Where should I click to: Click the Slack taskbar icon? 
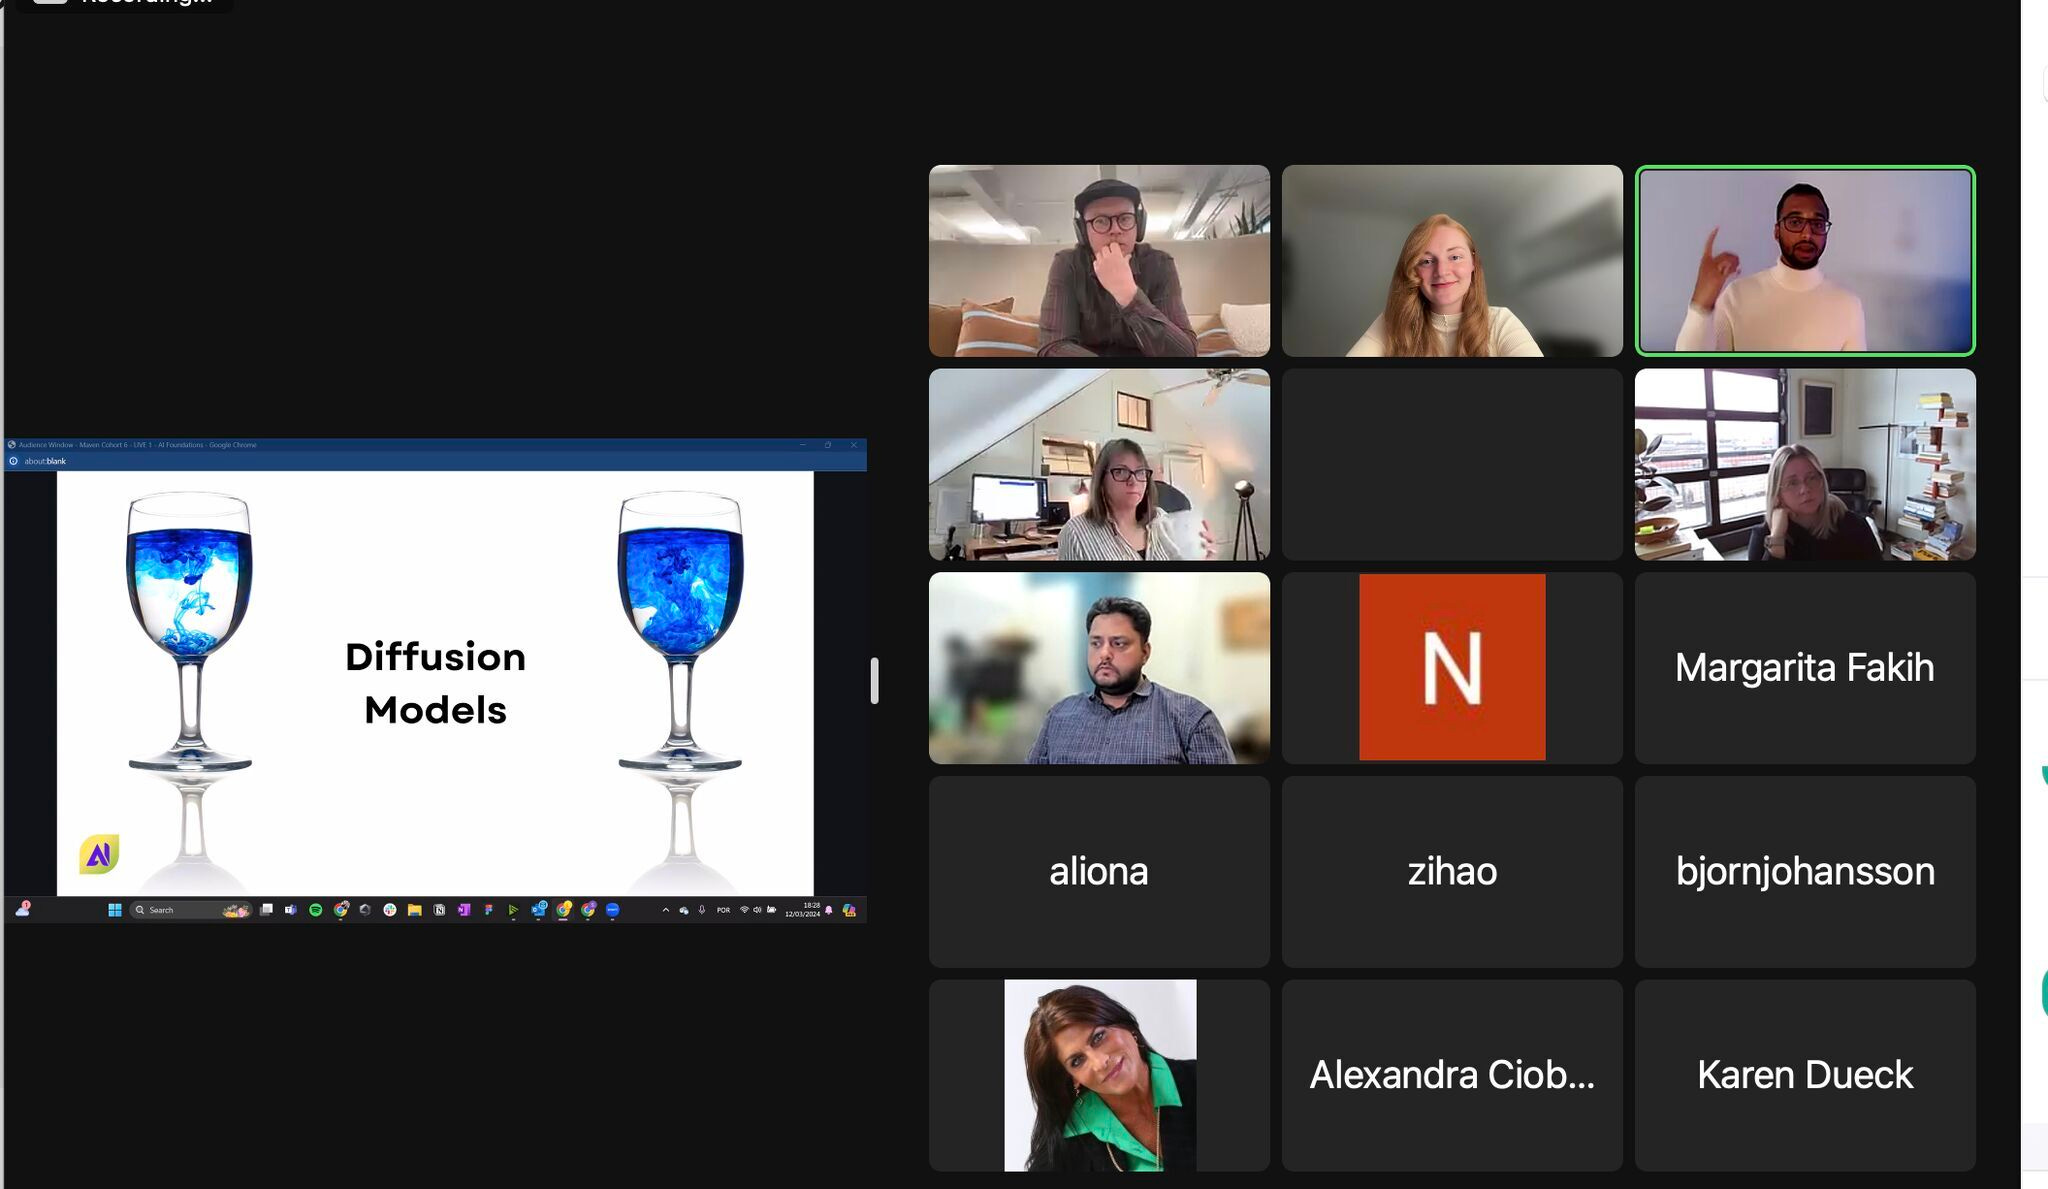[390, 910]
